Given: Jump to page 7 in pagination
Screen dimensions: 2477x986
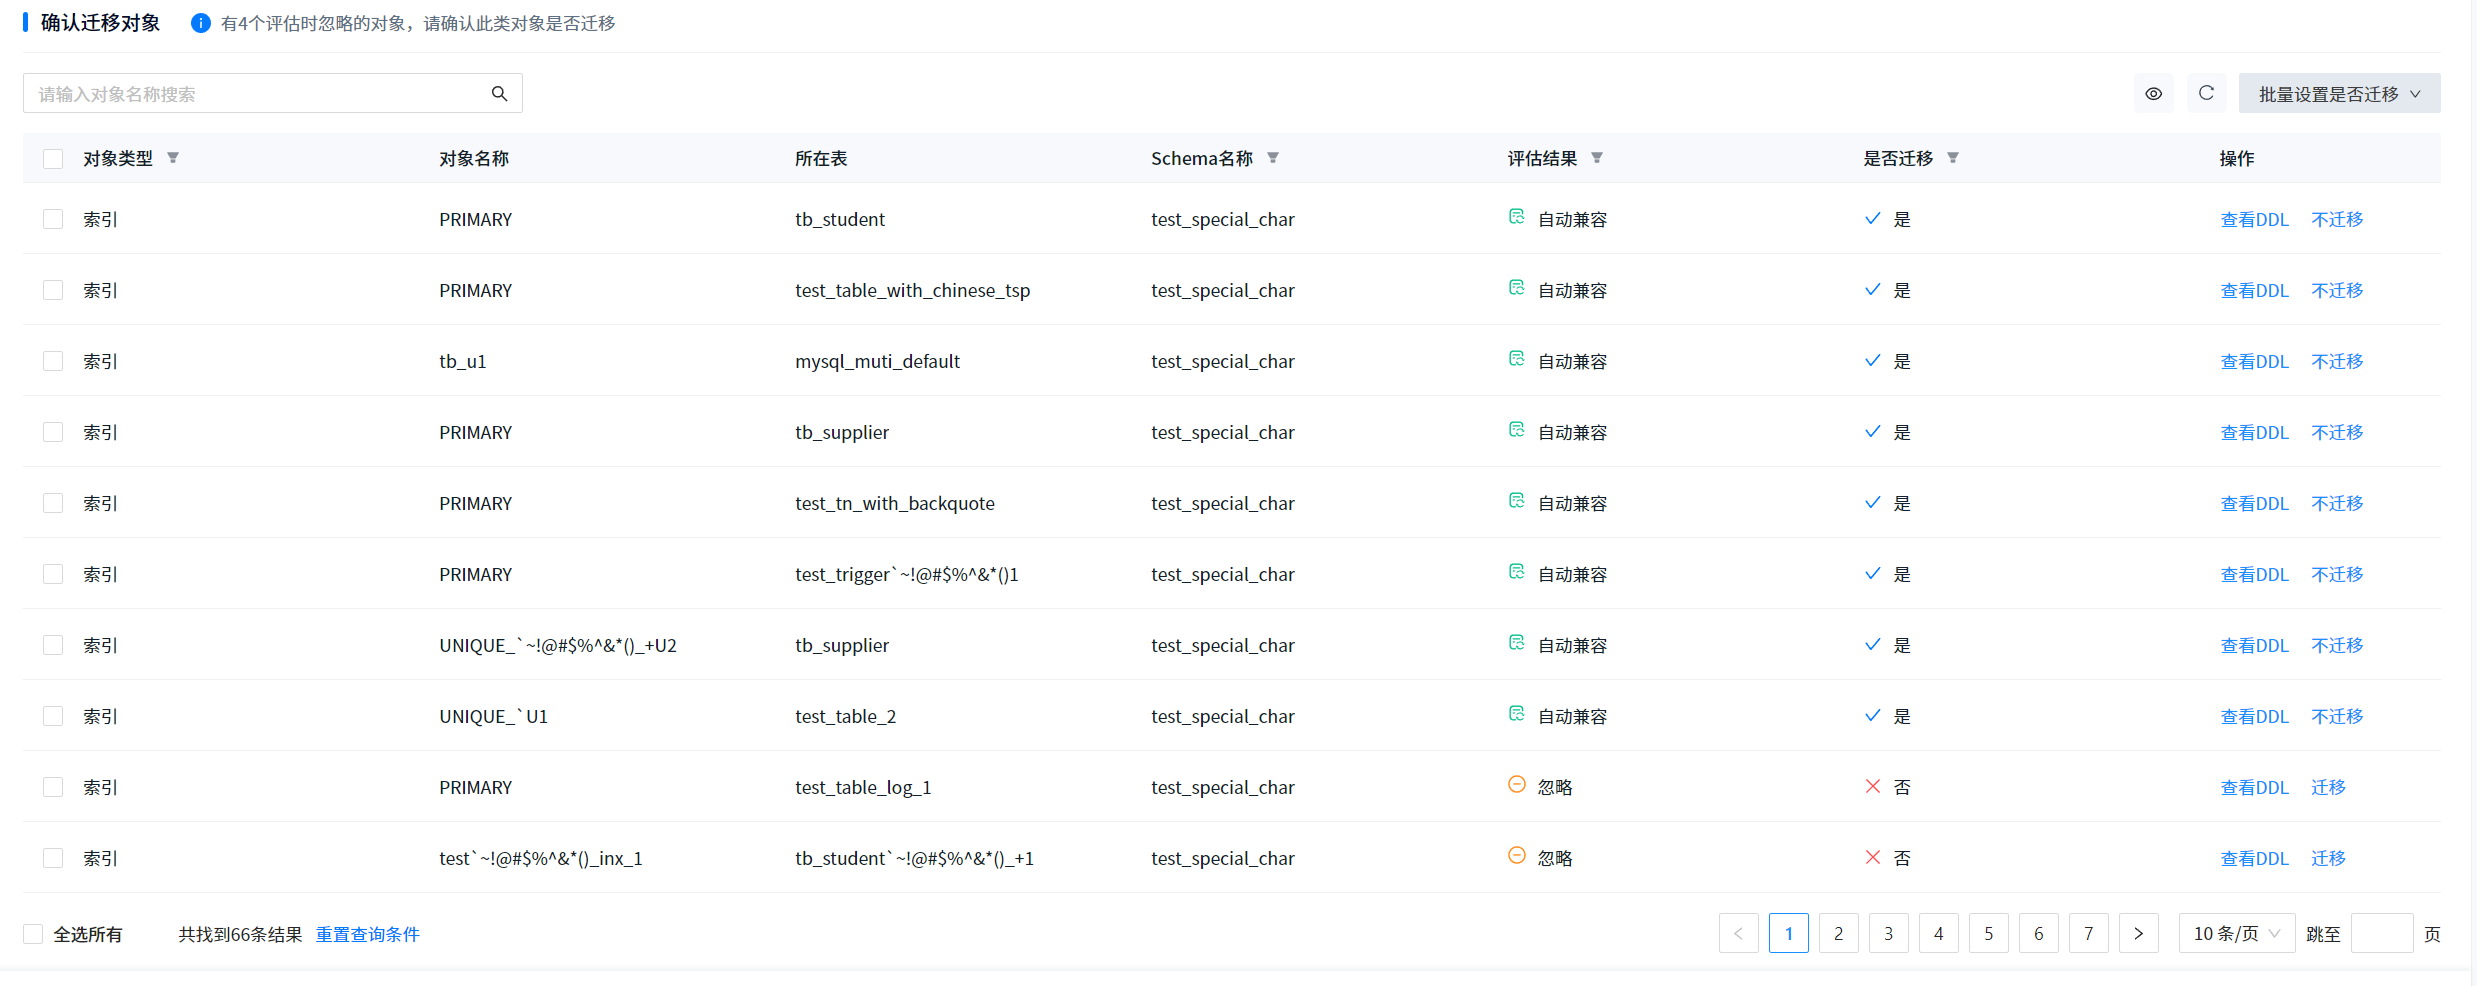Looking at the screenshot, I should tap(2088, 933).
